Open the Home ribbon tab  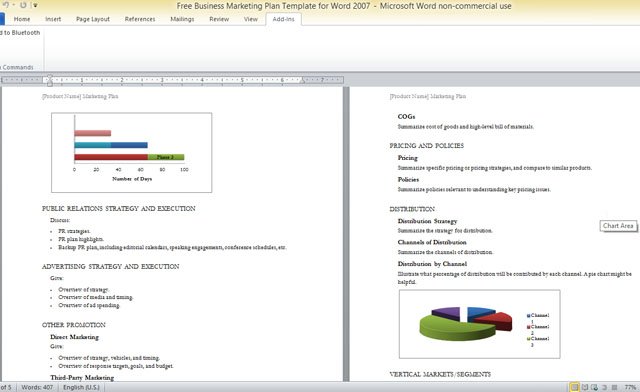(22, 19)
